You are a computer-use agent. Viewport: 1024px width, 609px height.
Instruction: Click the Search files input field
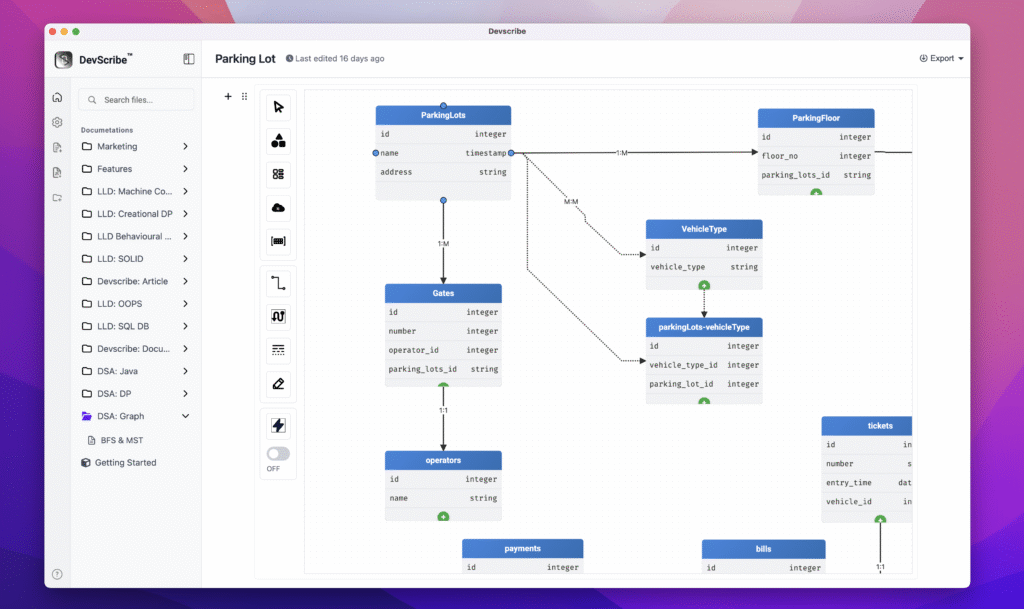coord(137,100)
